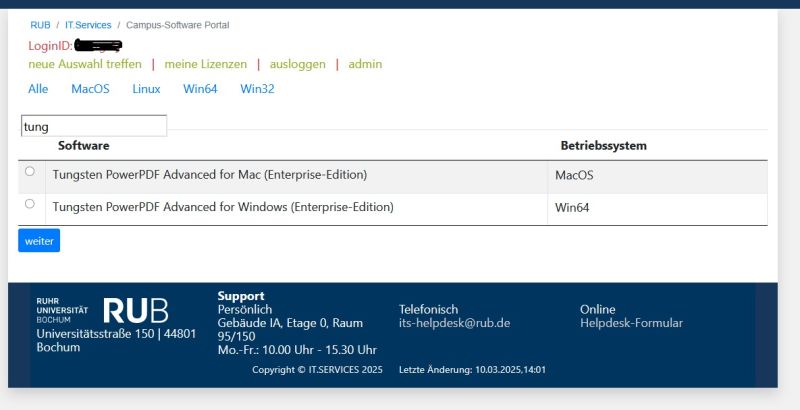Select Tungsten PowerPDF for Windows radio button
The image size is (800, 410).
click(x=30, y=204)
